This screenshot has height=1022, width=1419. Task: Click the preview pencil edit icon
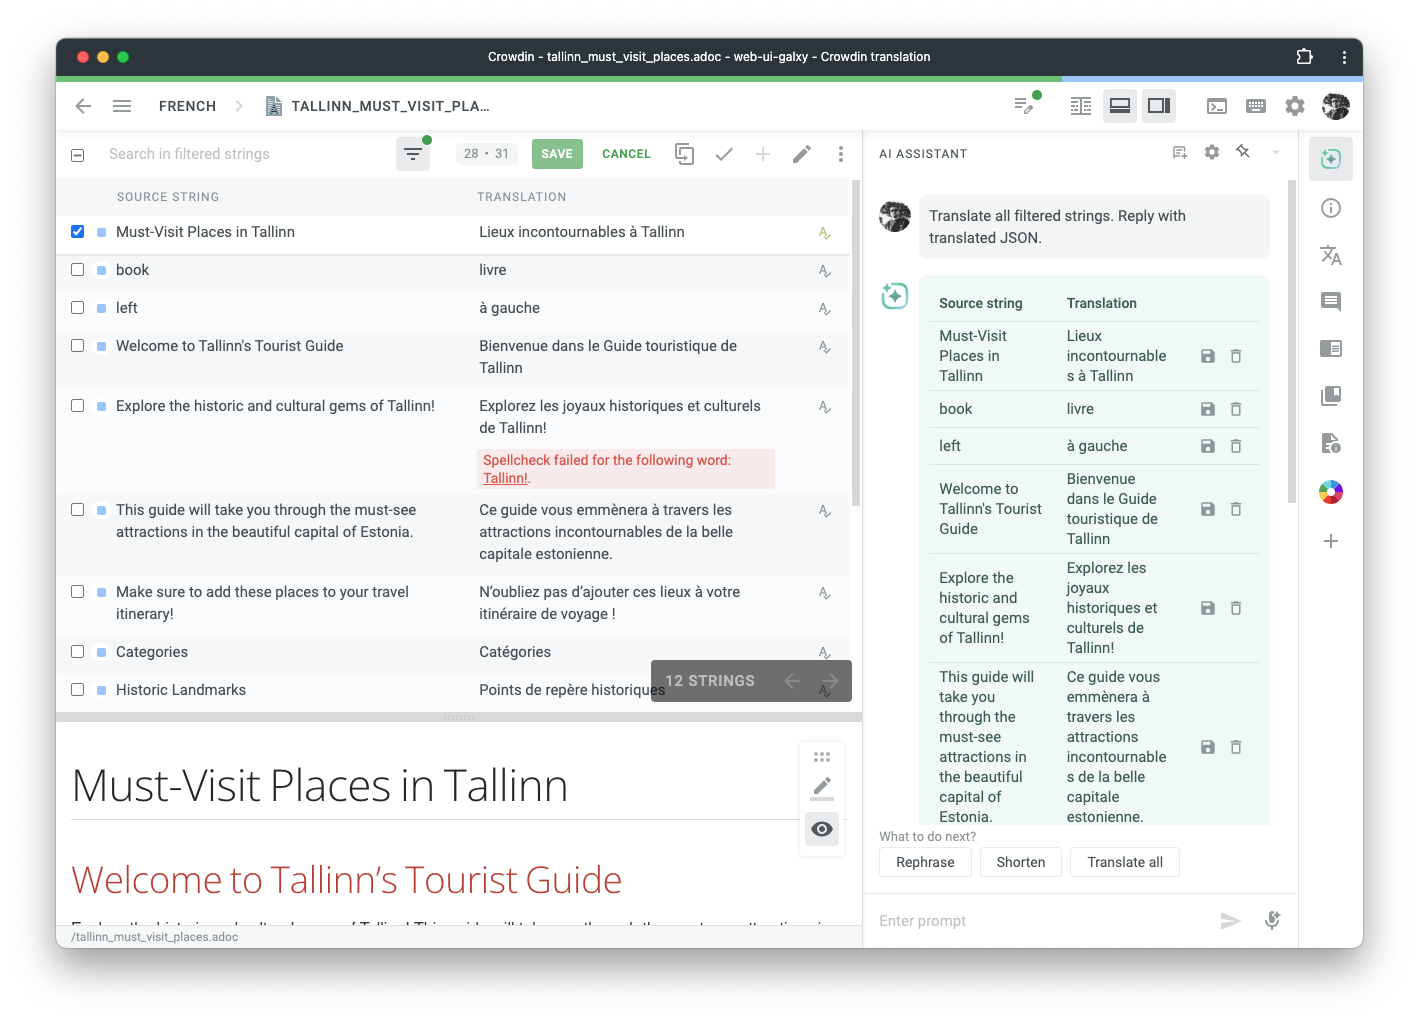pyautogui.click(x=822, y=788)
